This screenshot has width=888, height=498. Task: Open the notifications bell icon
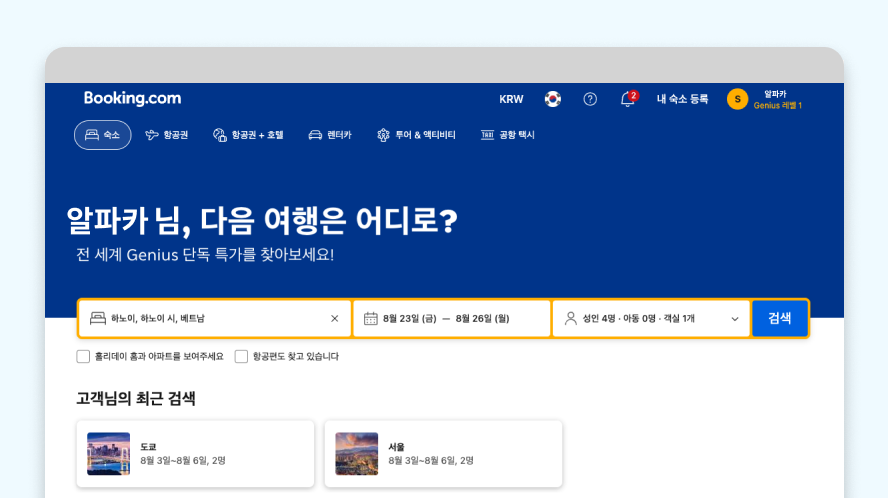(x=627, y=99)
